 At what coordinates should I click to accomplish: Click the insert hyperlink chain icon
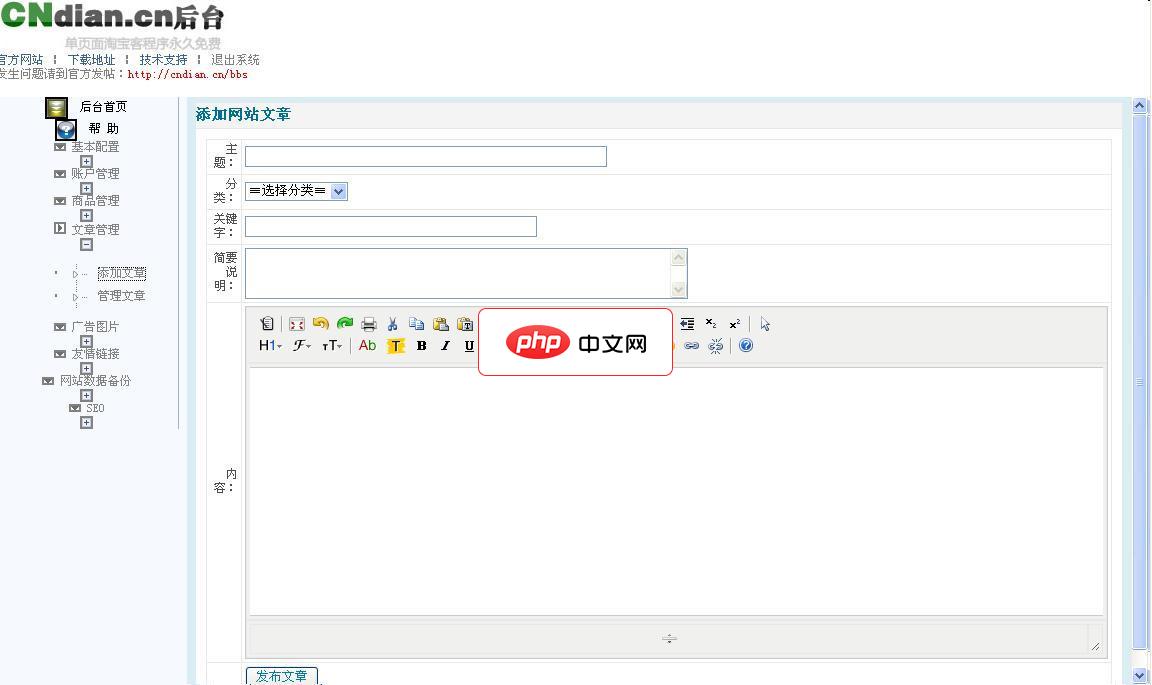pos(691,346)
